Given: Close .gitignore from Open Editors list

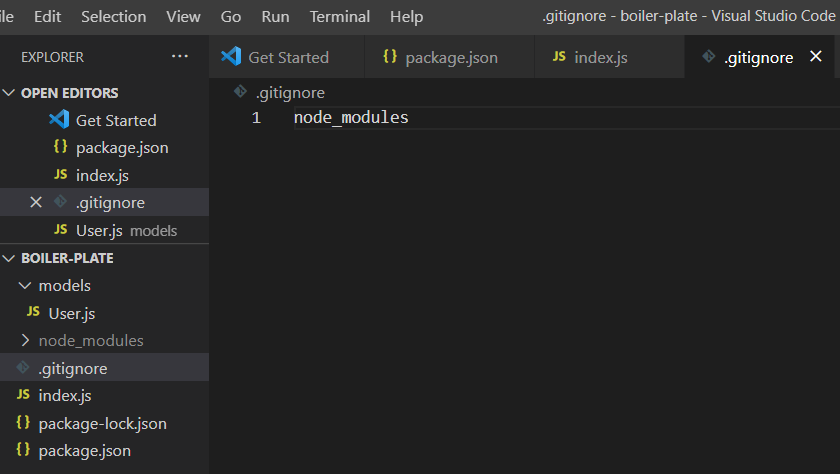Looking at the screenshot, I should 36,202.
